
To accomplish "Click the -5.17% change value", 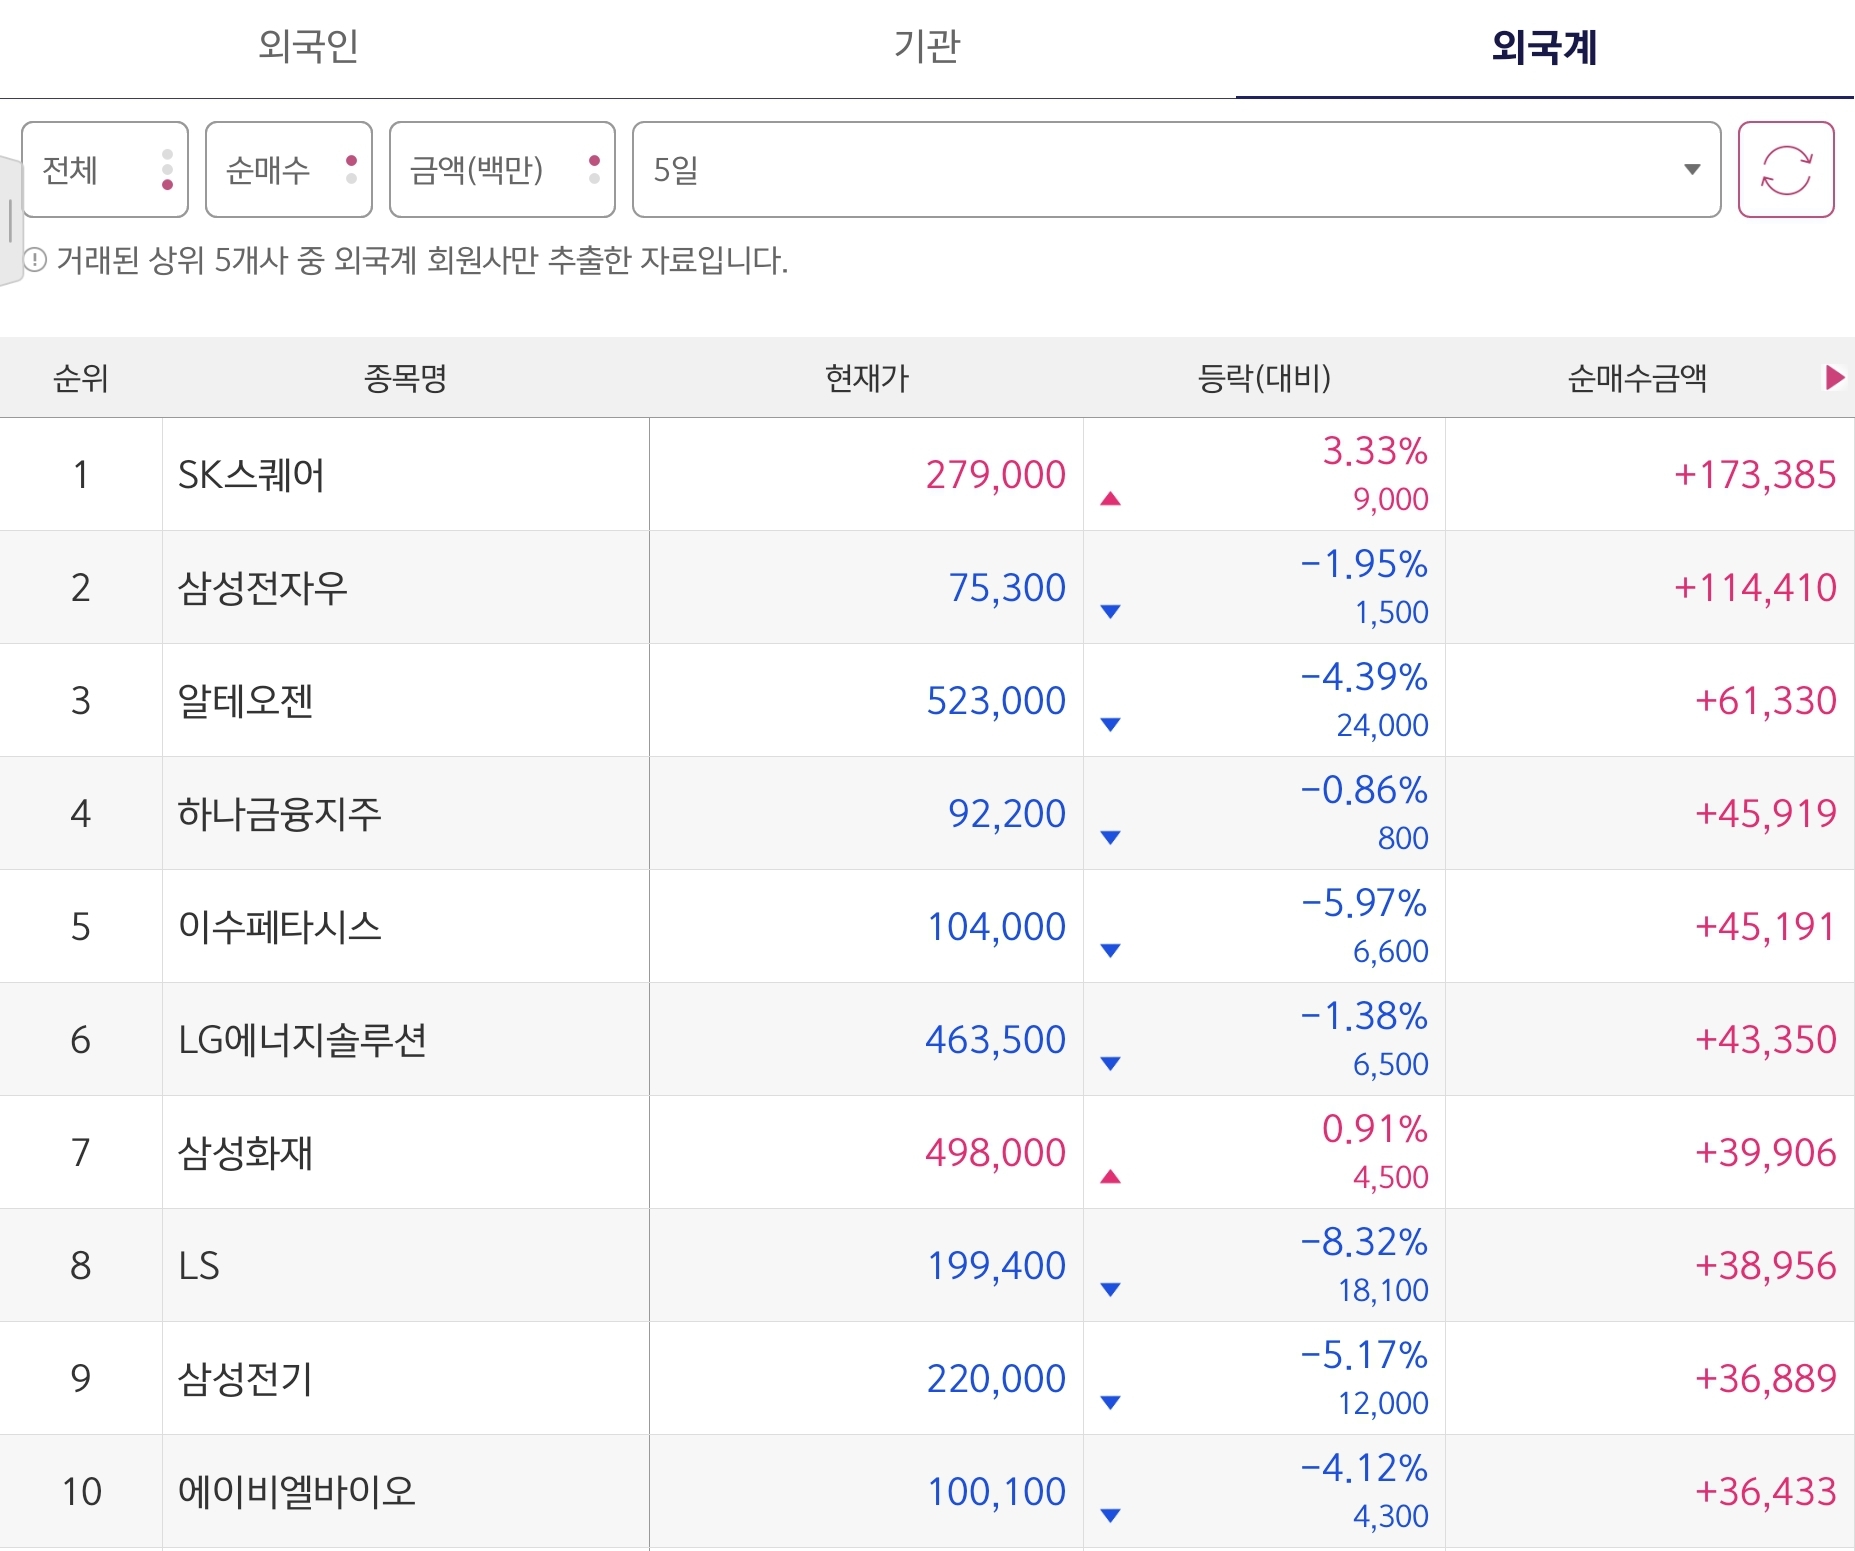I will pos(1364,1355).
